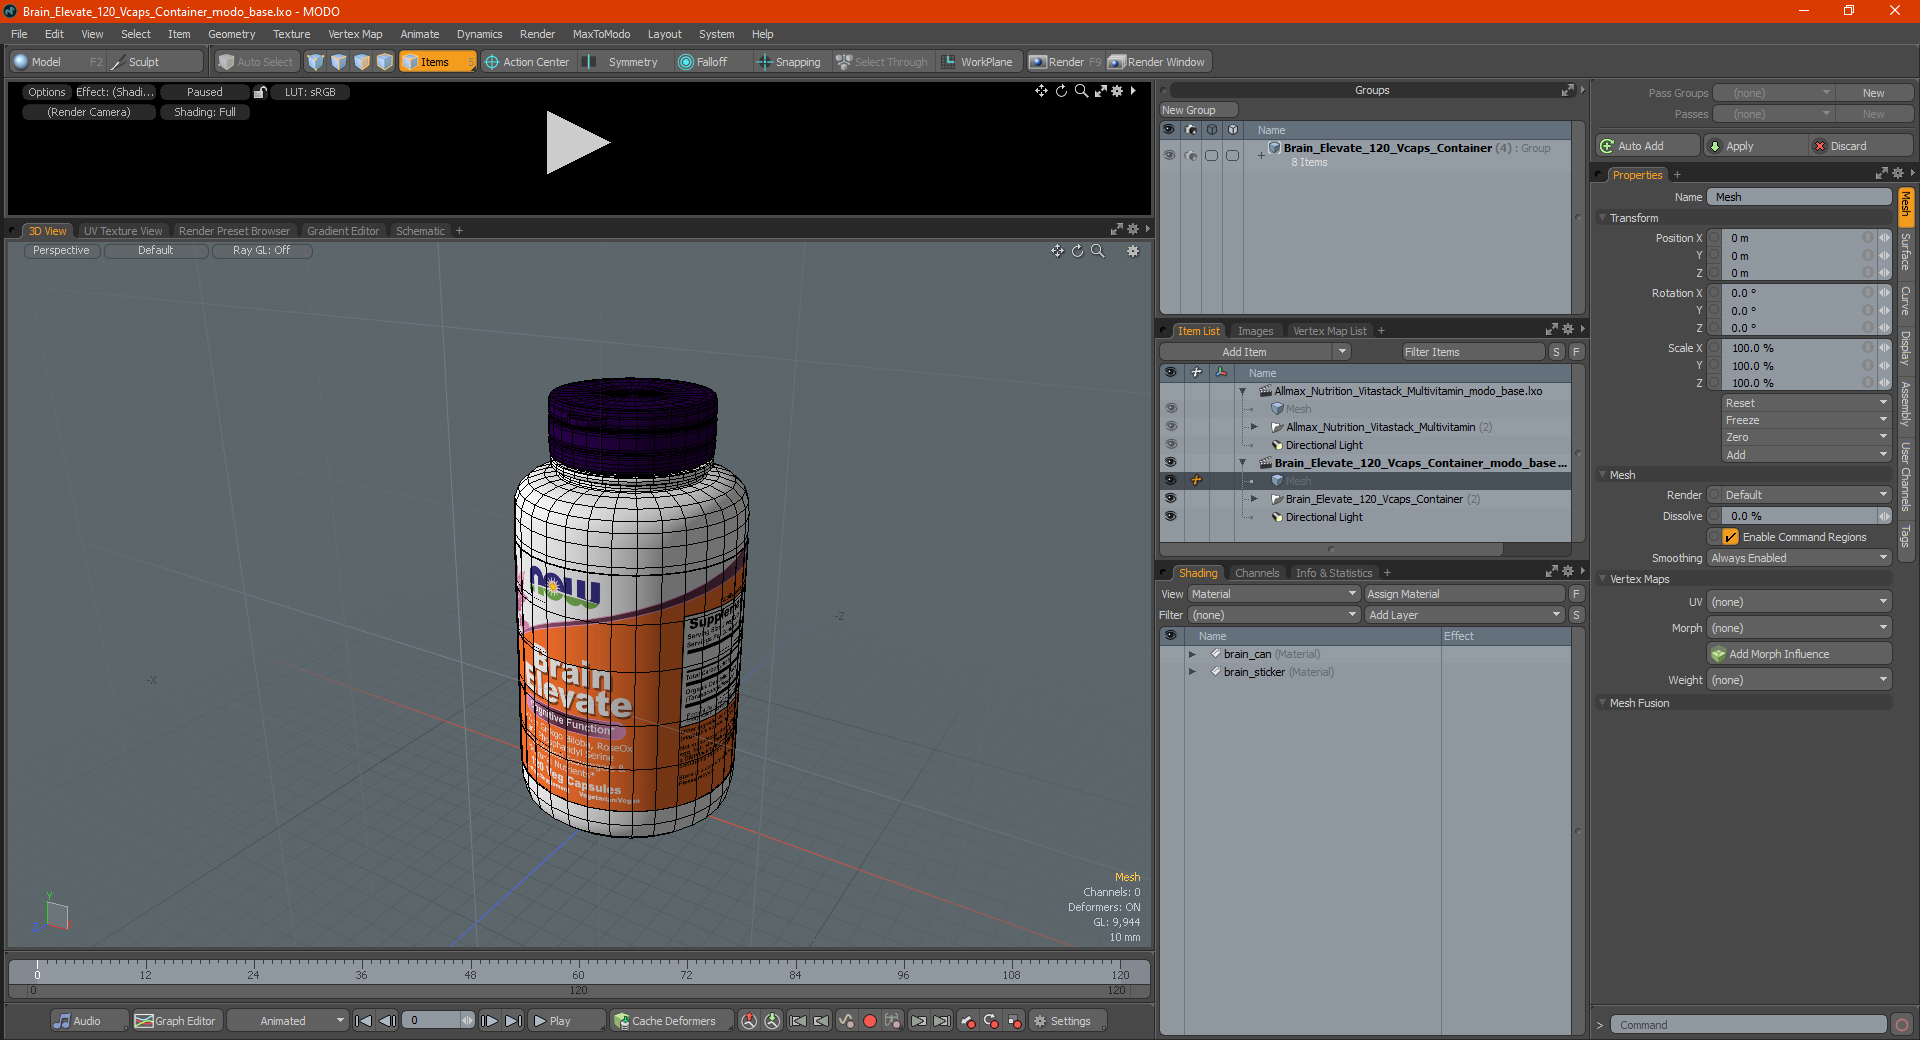The width and height of the screenshot is (1920, 1040).
Task: Toggle visibility of Allmax_Nutrition_Vitastack_Multivitamin item
Action: click(1170, 427)
